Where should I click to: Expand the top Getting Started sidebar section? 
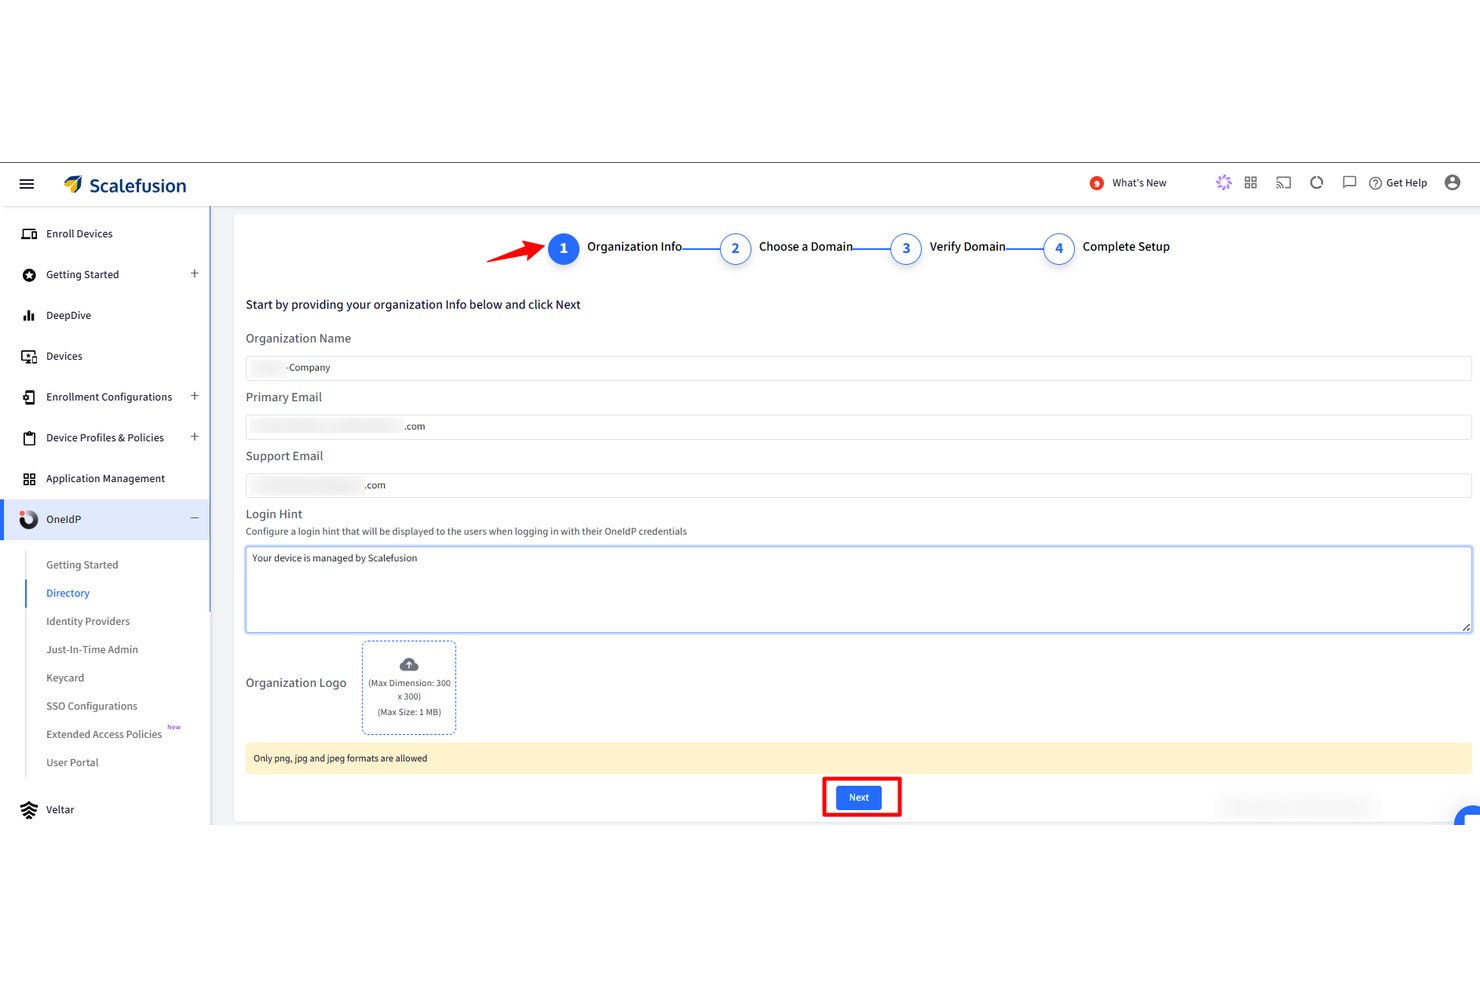(x=194, y=274)
